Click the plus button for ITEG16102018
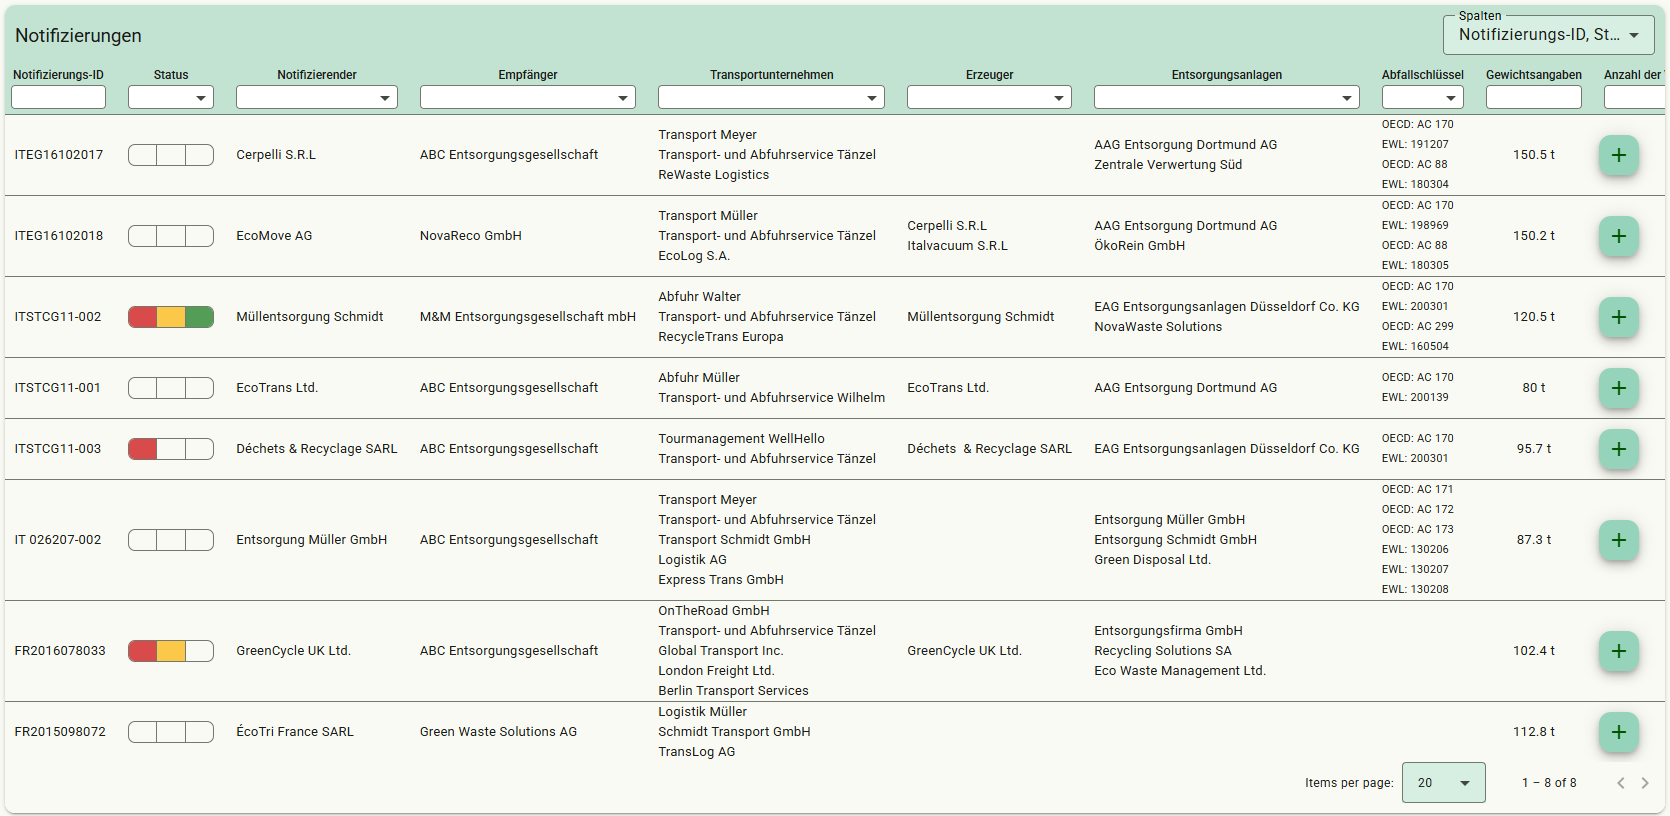 tap(1618, 236)
